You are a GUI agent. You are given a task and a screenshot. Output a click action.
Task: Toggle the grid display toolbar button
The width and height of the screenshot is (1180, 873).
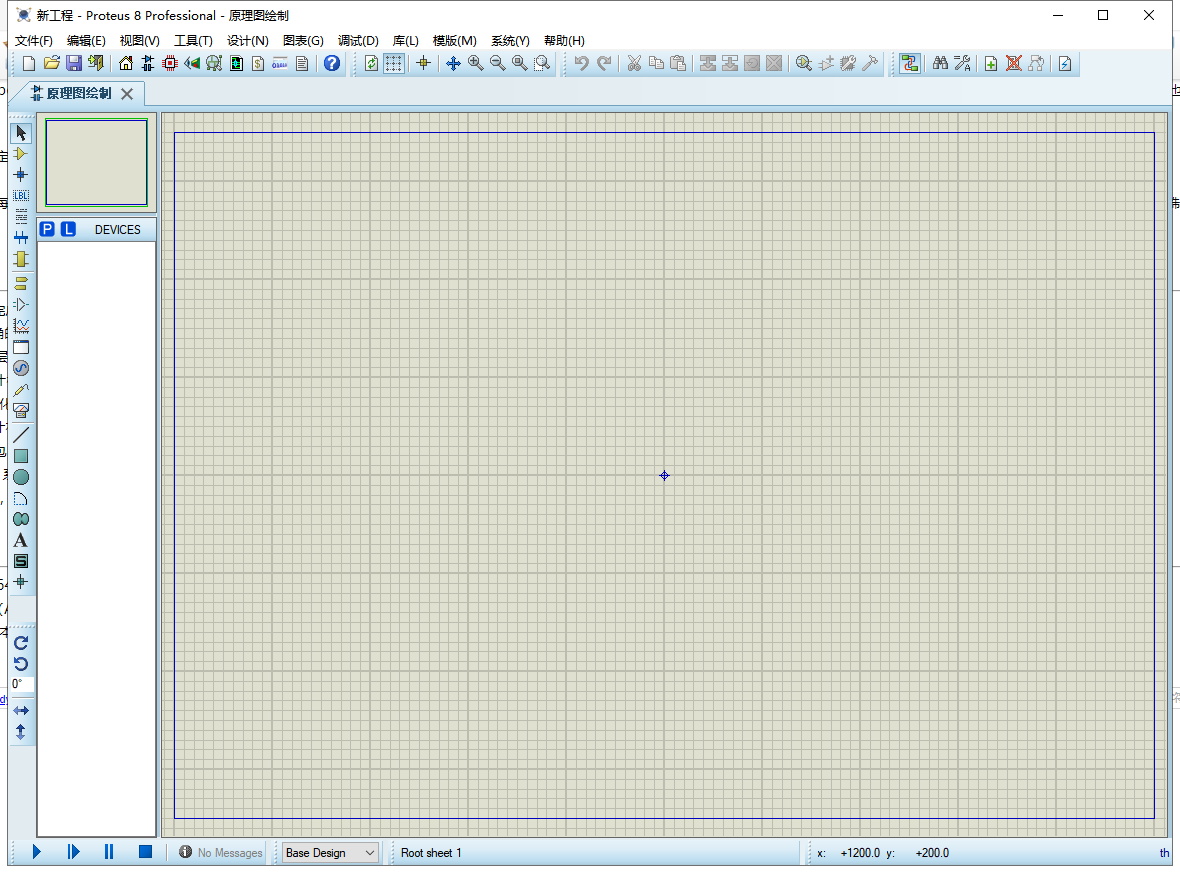(394, 63)
